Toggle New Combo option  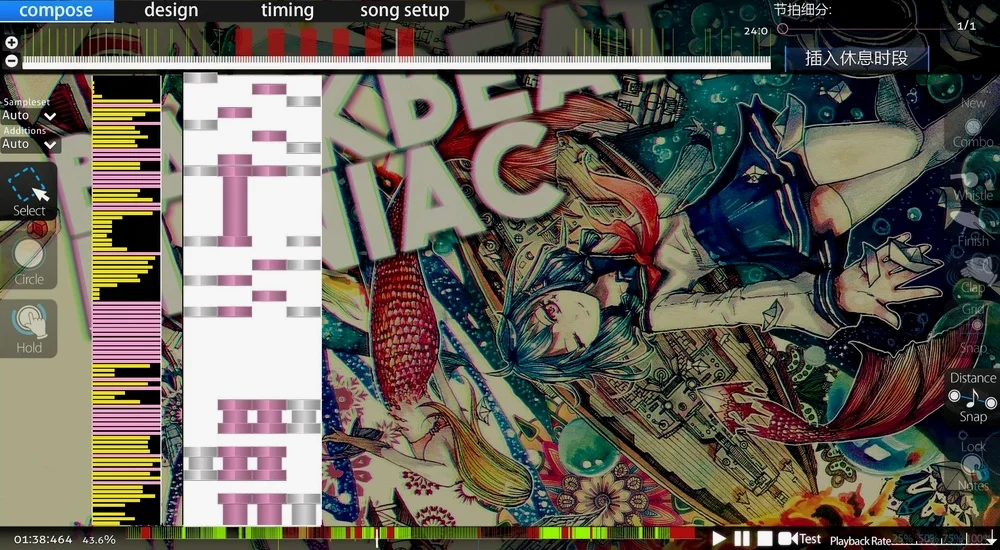(x=973, y=123)
